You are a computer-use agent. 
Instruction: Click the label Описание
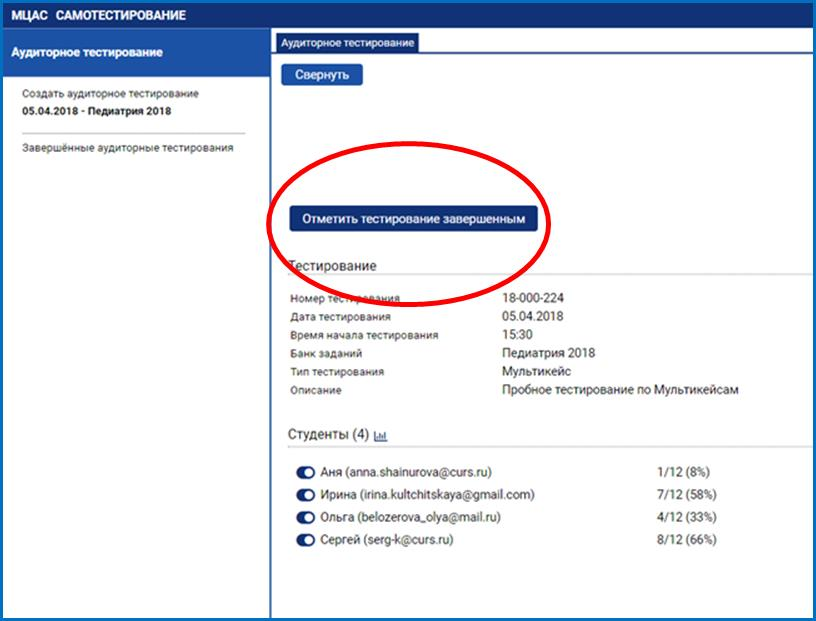pos(315,390)
